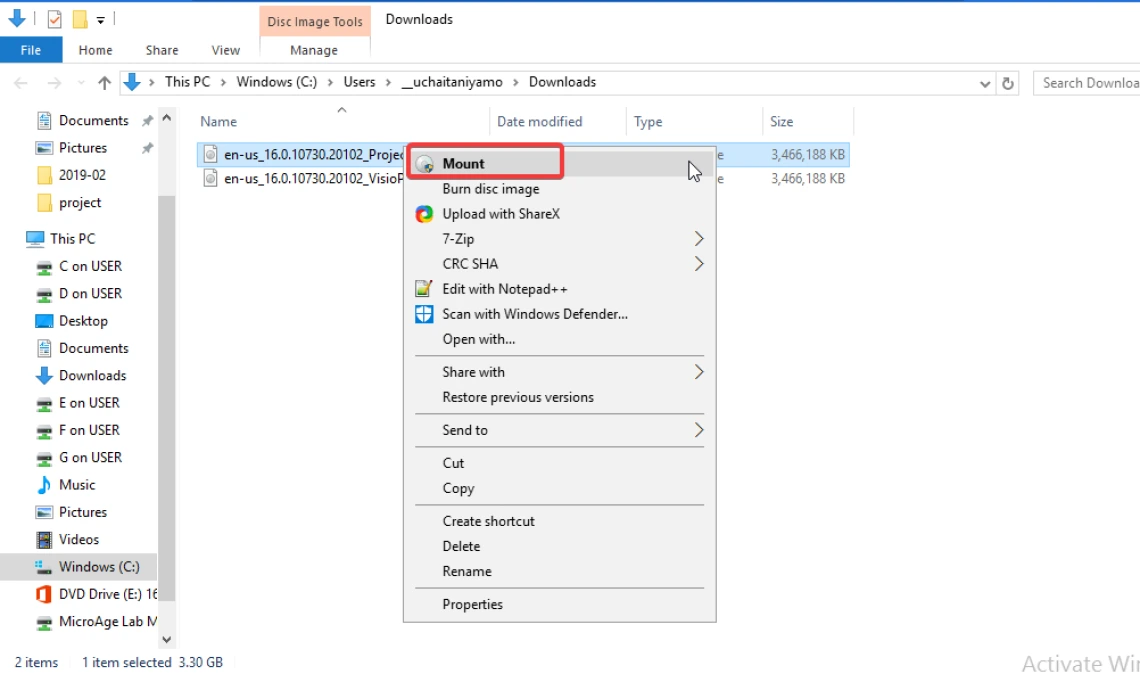The height and width of the screenshot is (674, 1140).
Task: Click the This PC monitor icon
Action: [x=35, y=238]
